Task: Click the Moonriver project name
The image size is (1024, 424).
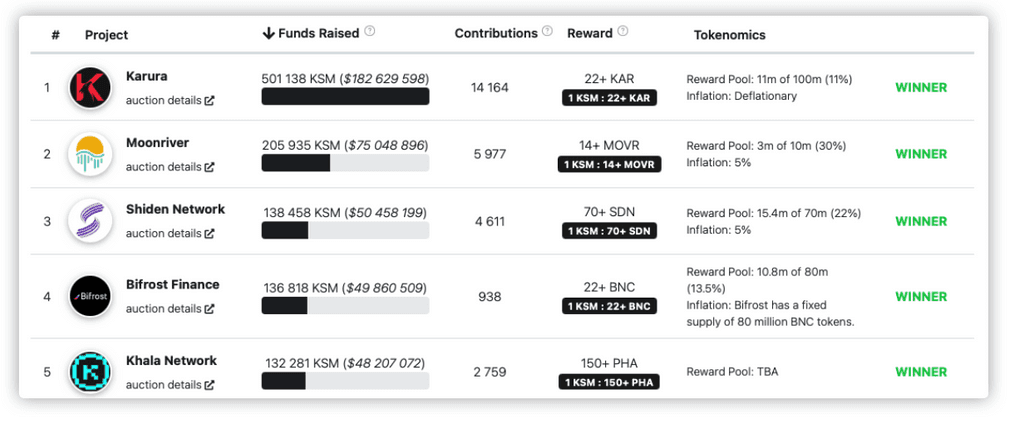Action: 157,143
